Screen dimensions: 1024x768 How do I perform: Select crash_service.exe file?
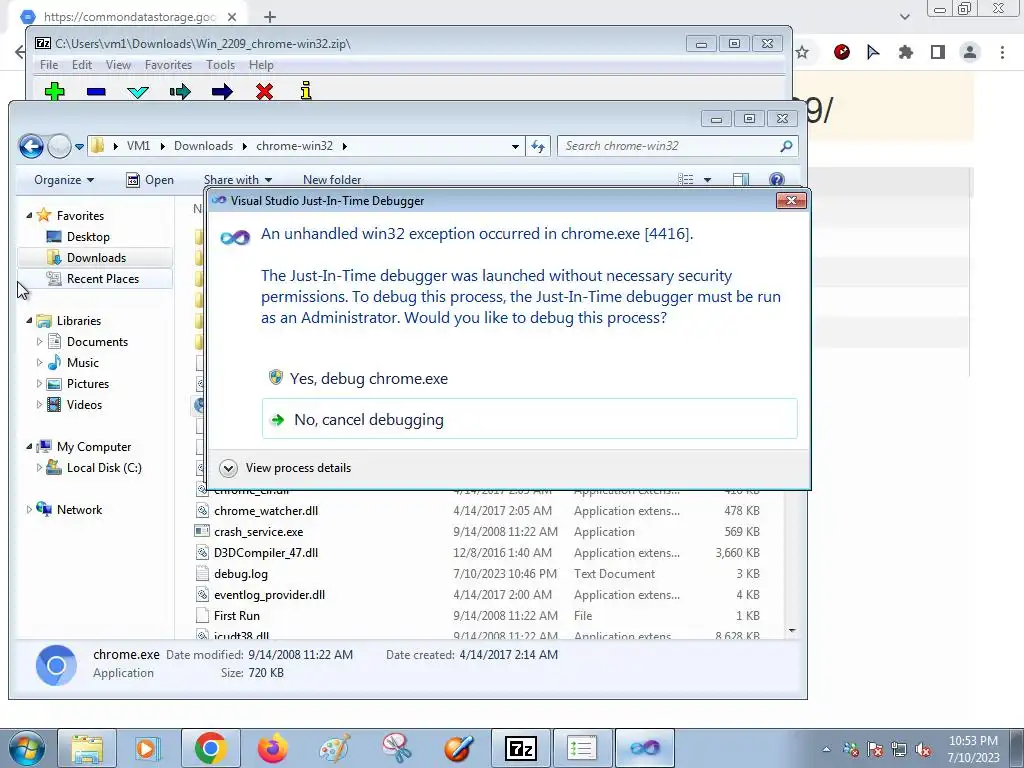259,532
